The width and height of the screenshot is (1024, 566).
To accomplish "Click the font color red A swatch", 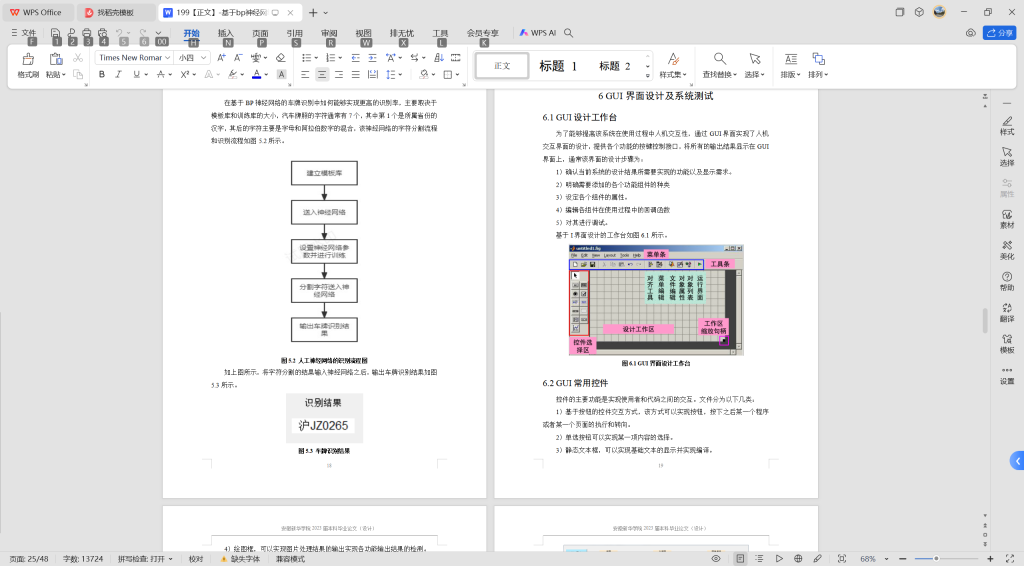I will click(257, 74).
